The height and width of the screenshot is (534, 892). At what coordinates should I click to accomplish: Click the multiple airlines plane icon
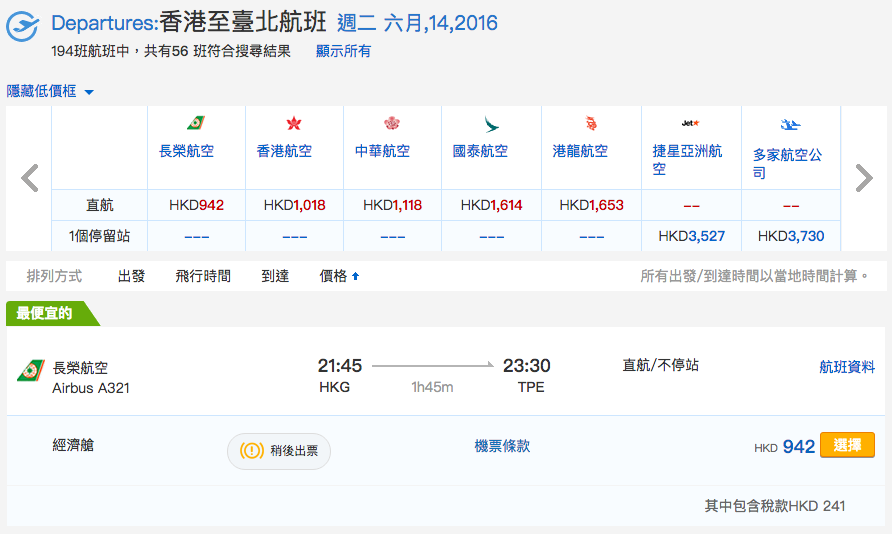790,124
